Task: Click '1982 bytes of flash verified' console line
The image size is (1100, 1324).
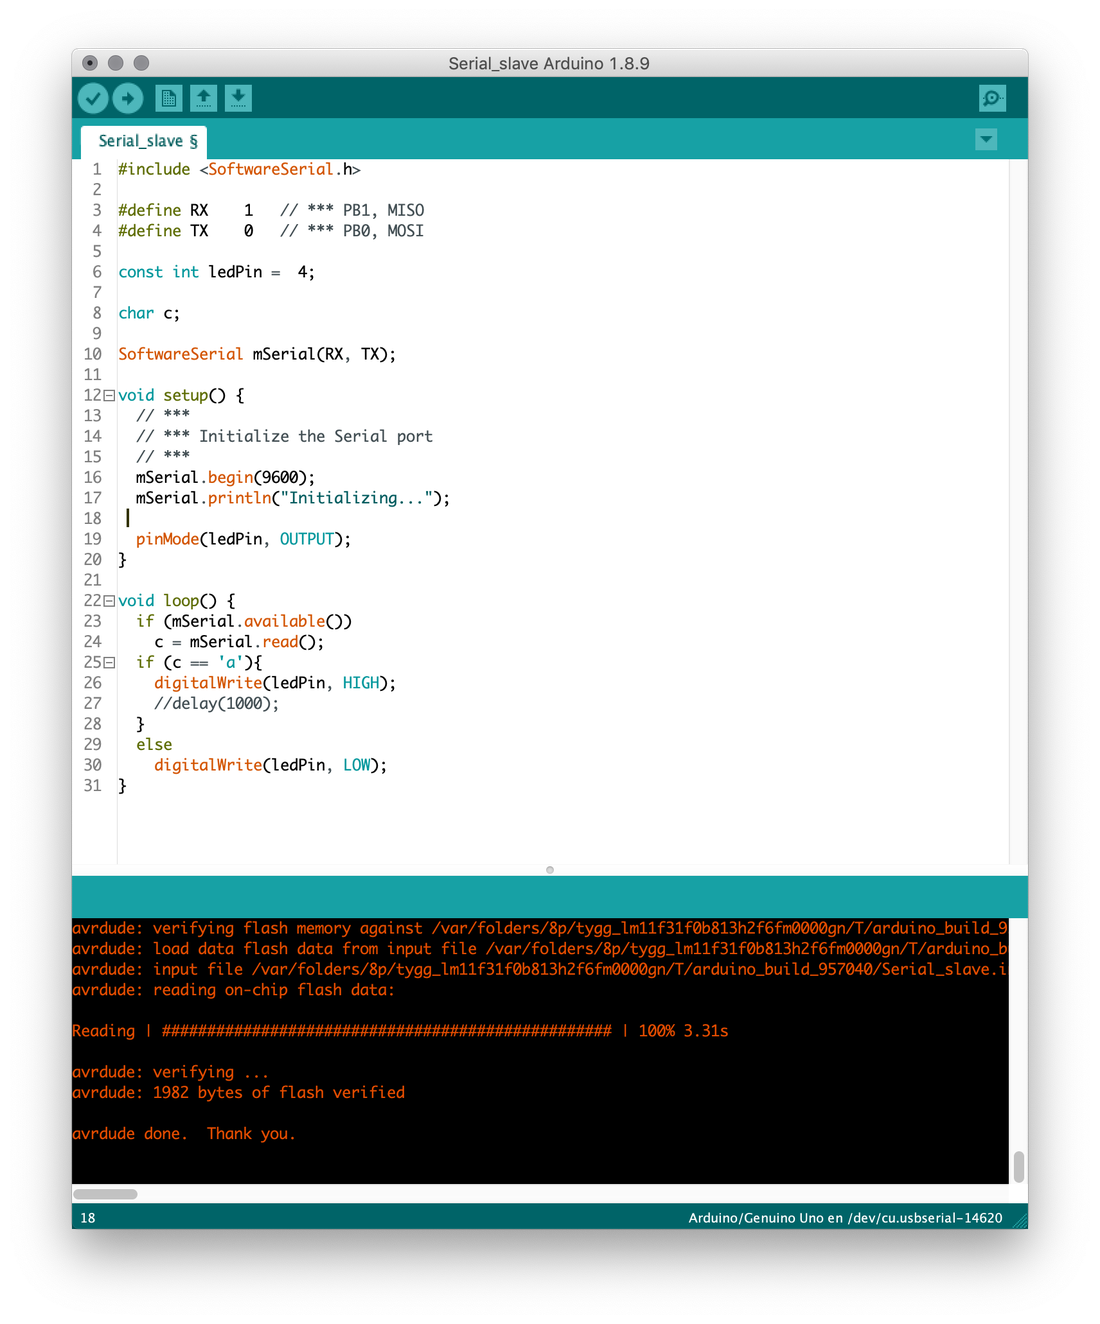Action: tap(239, 1093)
